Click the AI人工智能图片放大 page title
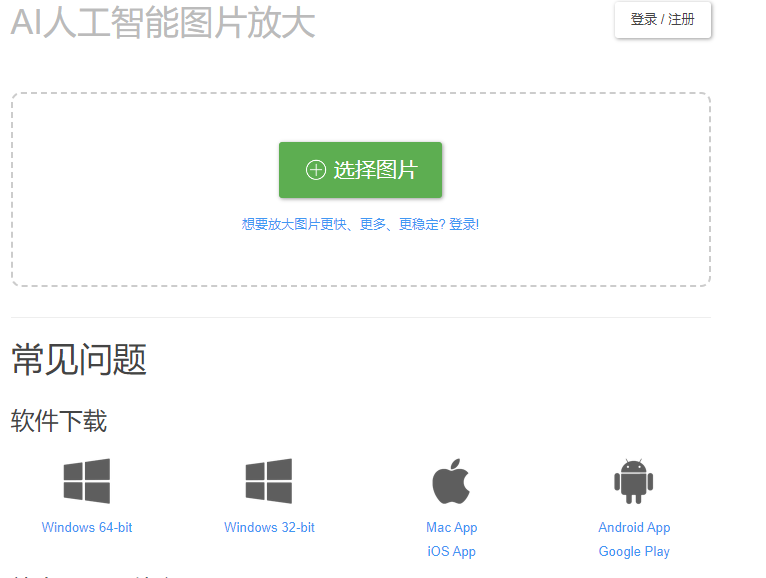Image resolution: width=766 pixels, height=578 pixels. (x=163, y=22)
